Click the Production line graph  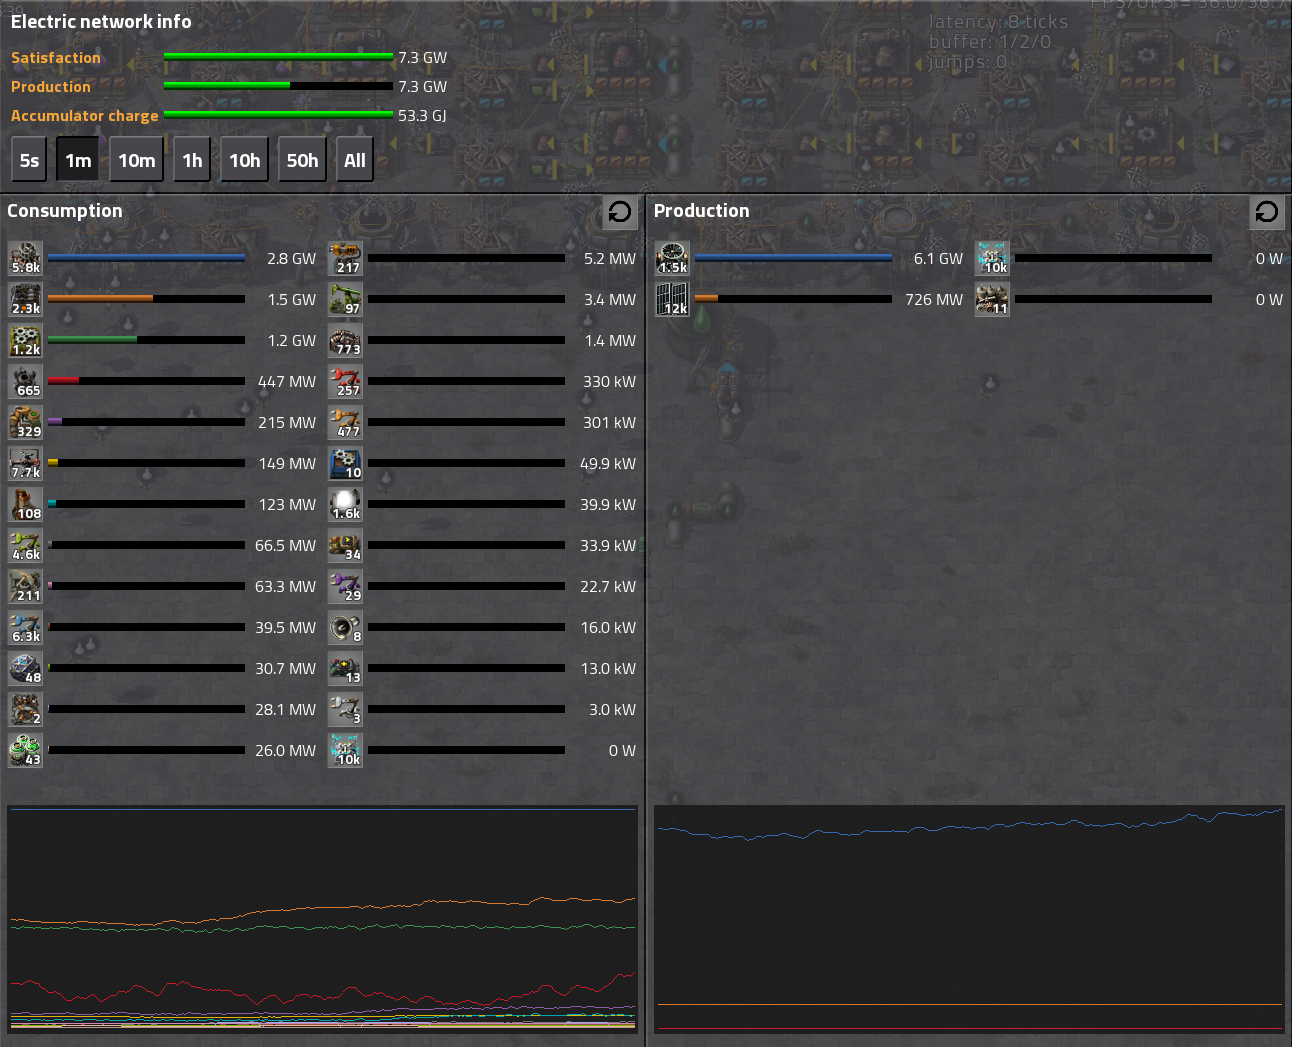pos(969,918)
